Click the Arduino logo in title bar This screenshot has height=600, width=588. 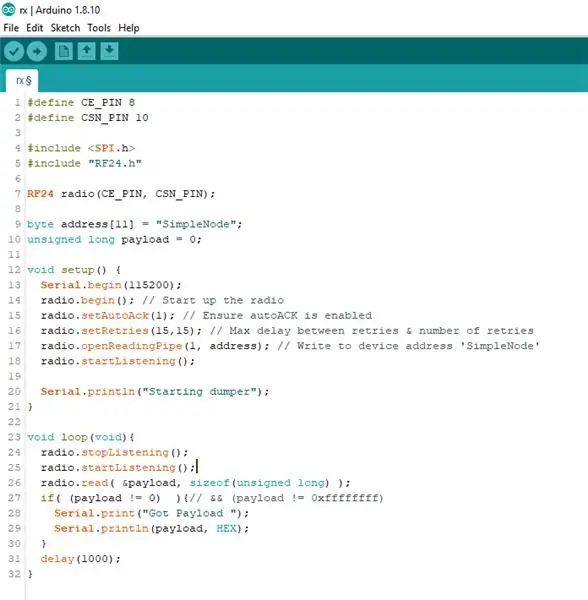8,10
